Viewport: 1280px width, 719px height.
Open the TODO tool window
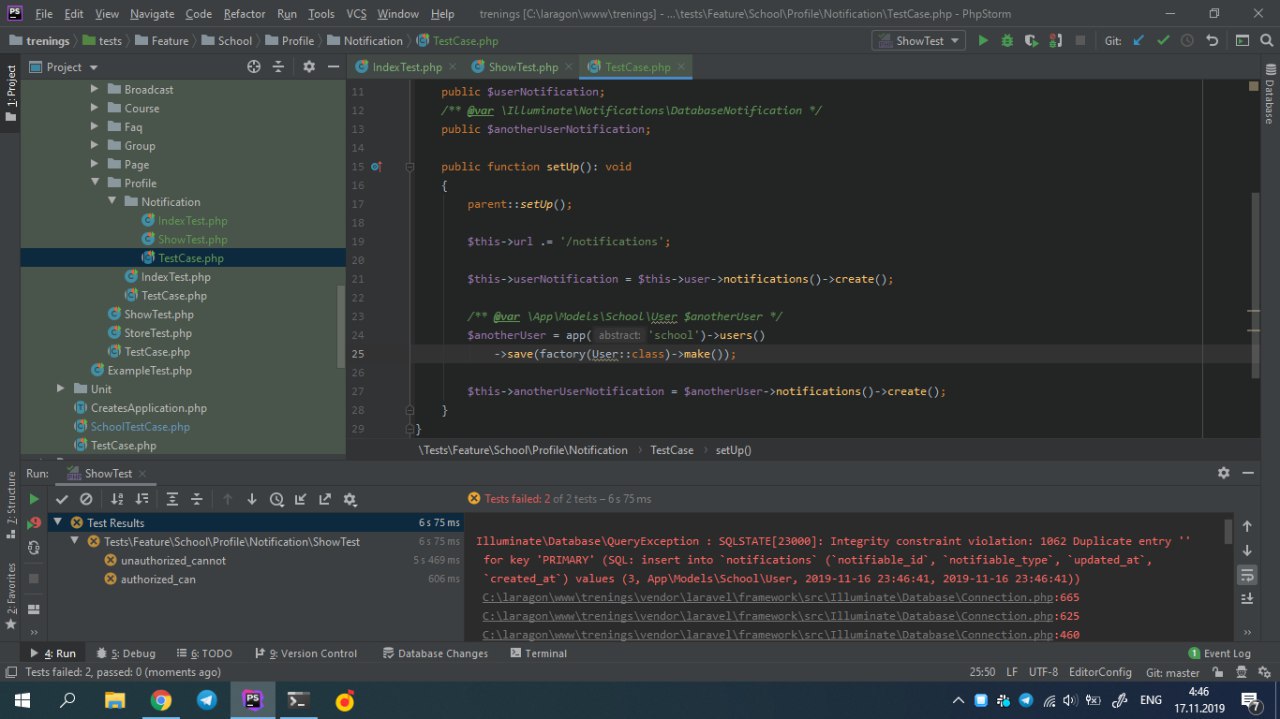click(x=203, y=653)
